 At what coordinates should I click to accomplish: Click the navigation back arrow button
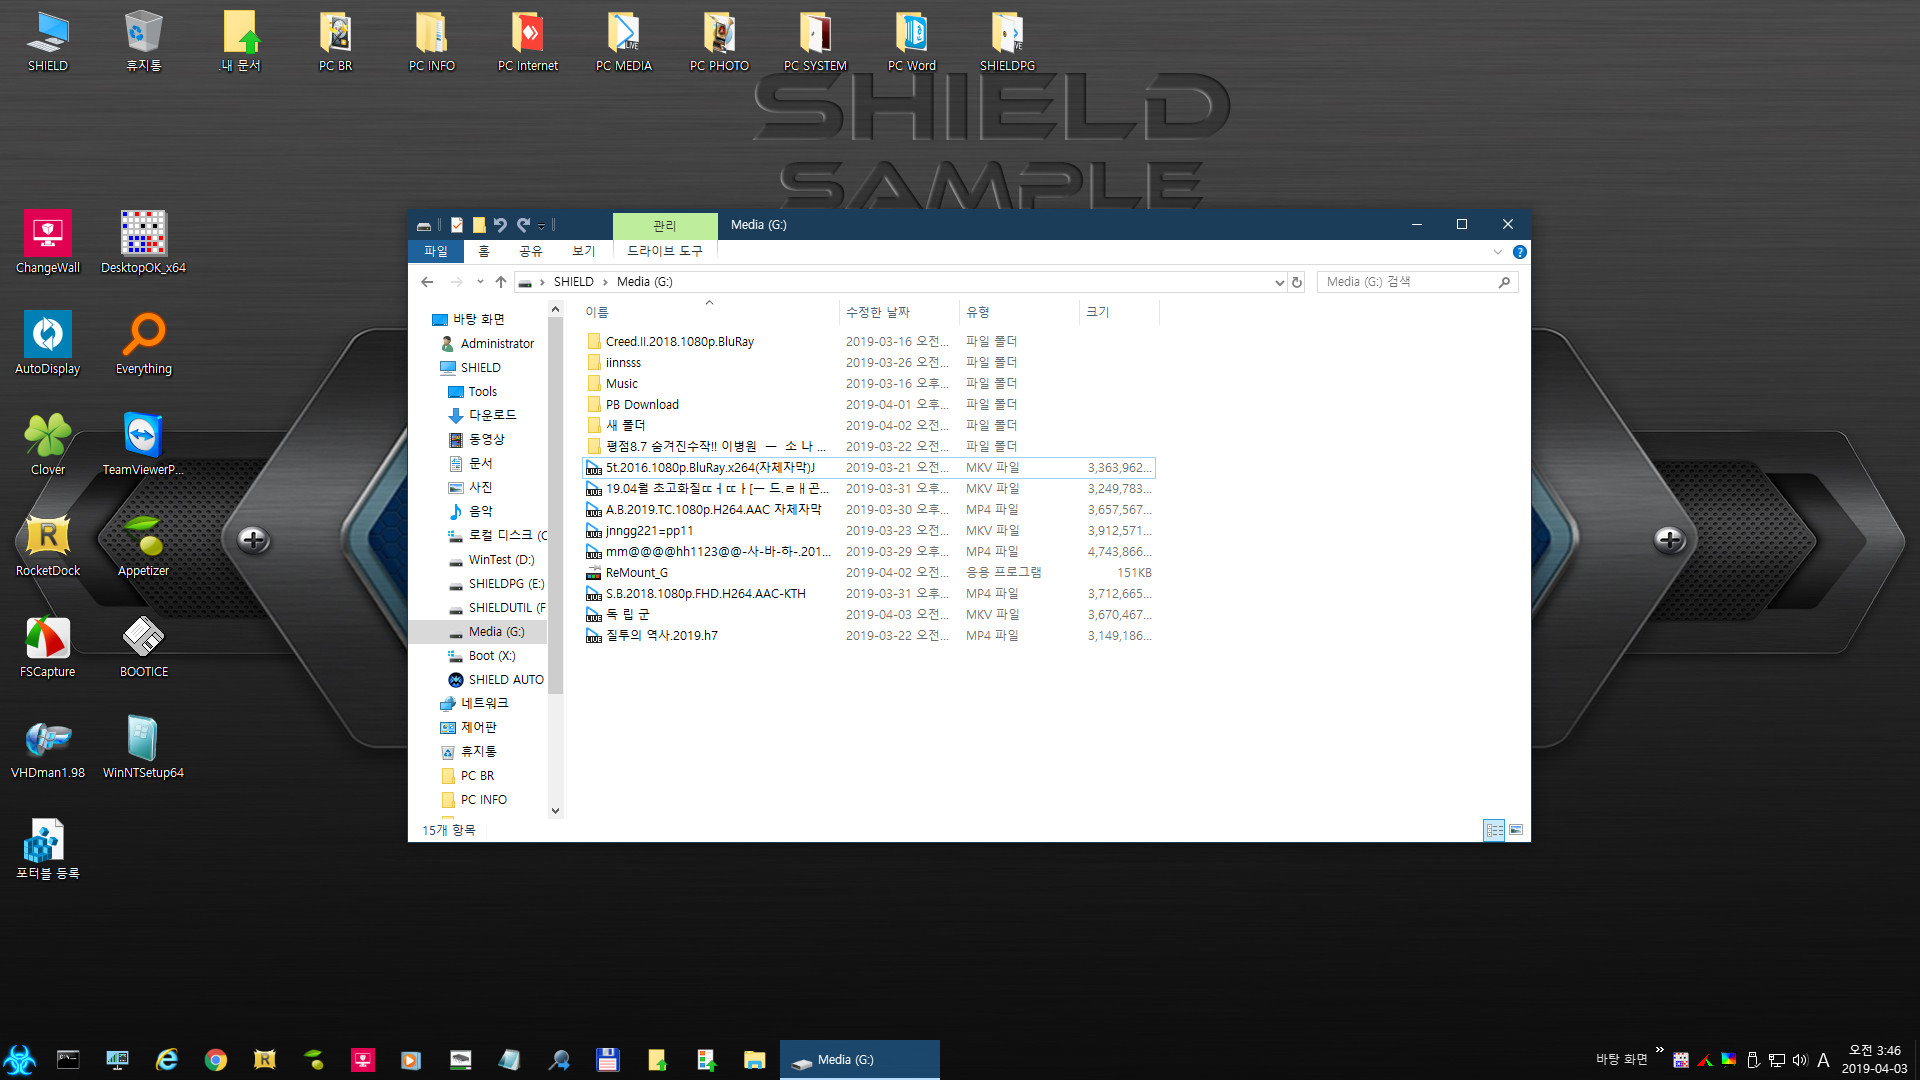(x=427, y=281)
